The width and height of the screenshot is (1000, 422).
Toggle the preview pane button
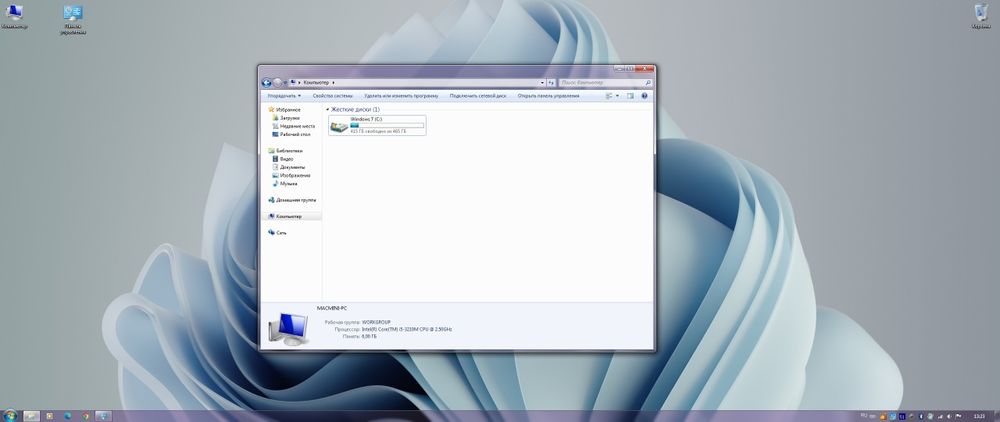point(630,96)
